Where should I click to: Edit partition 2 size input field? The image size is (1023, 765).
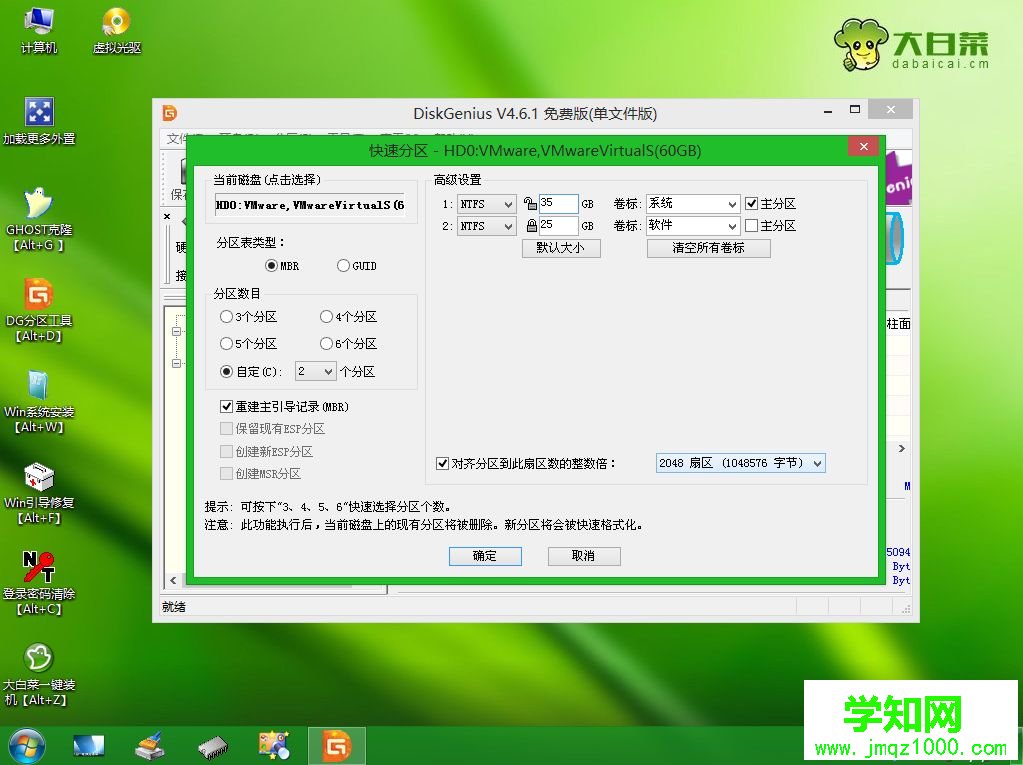(557, 225)
